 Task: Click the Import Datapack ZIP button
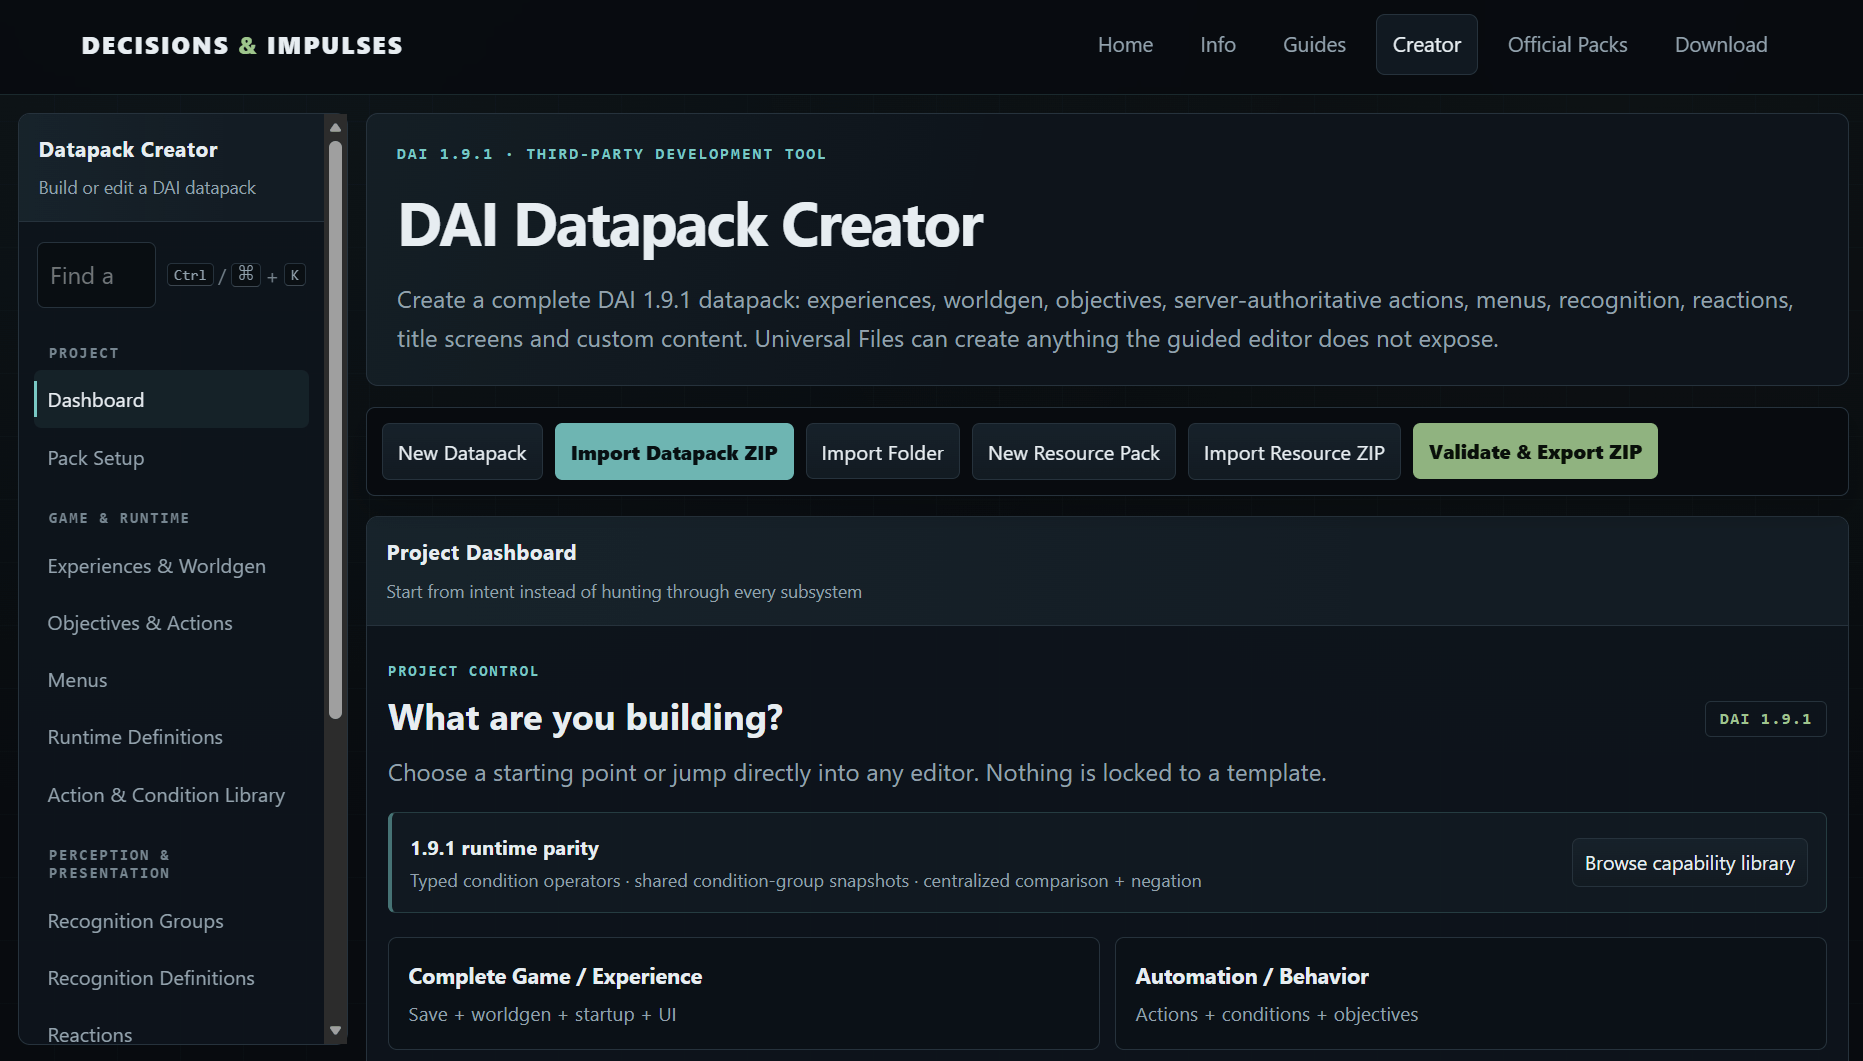click(674, 452)
